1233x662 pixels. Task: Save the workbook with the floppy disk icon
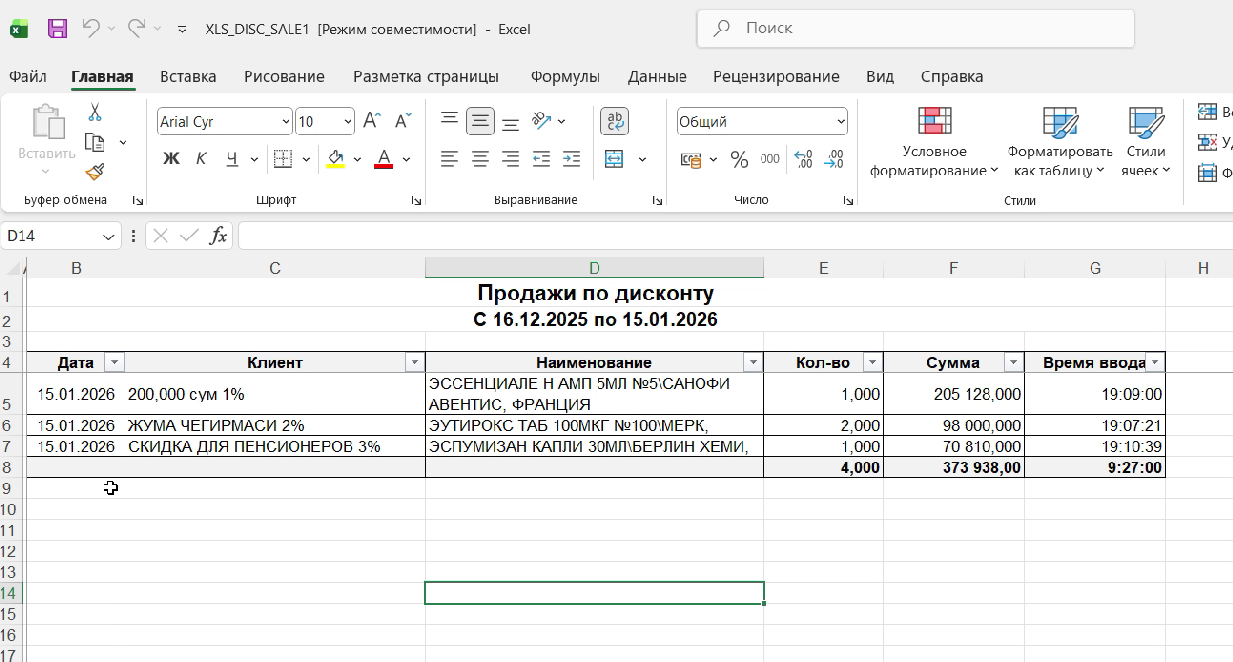[x=57, y=28]
